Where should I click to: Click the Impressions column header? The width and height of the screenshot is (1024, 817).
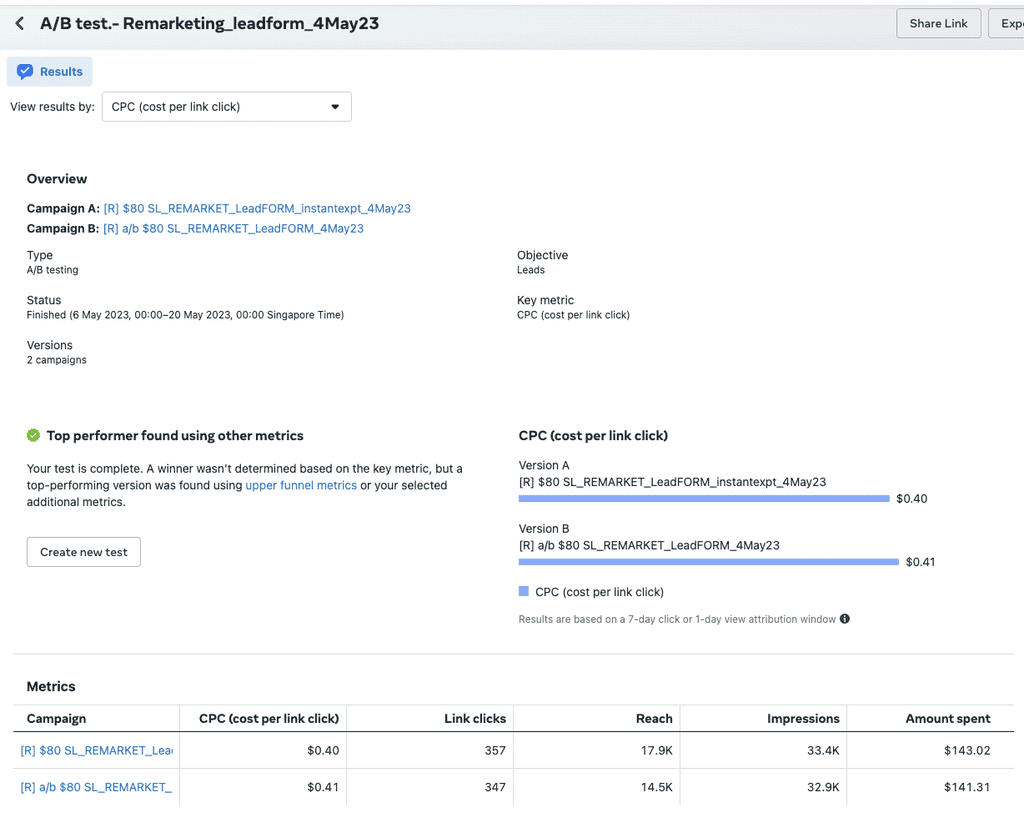pos(803,718)
